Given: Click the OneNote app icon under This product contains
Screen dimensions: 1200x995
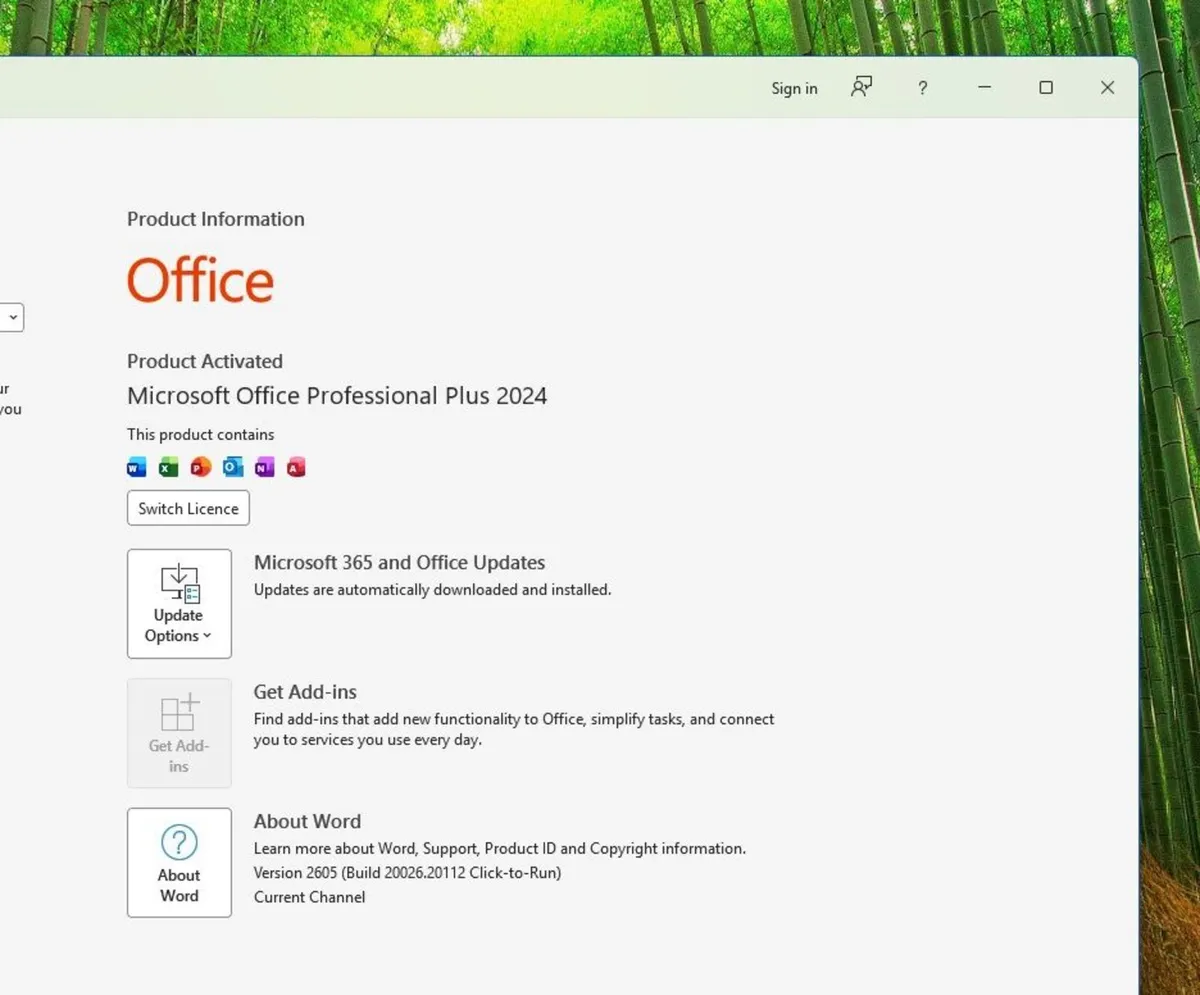Looking at the screenshot, I should tap(264, 467).
